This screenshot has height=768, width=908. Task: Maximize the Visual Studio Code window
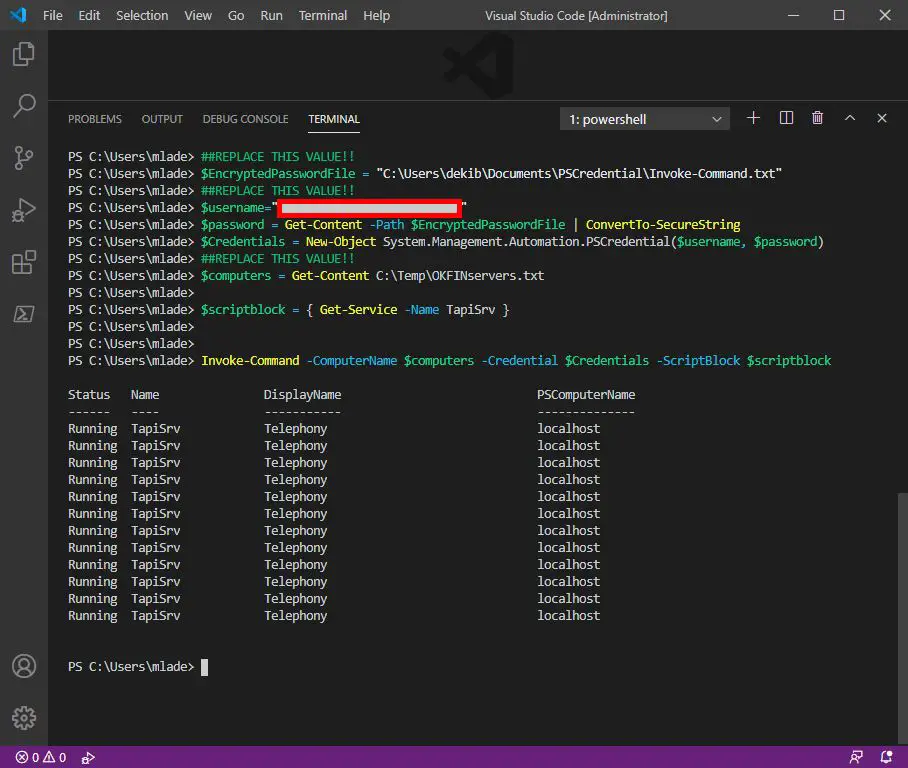pyautogui.click(x=839, y=15)
